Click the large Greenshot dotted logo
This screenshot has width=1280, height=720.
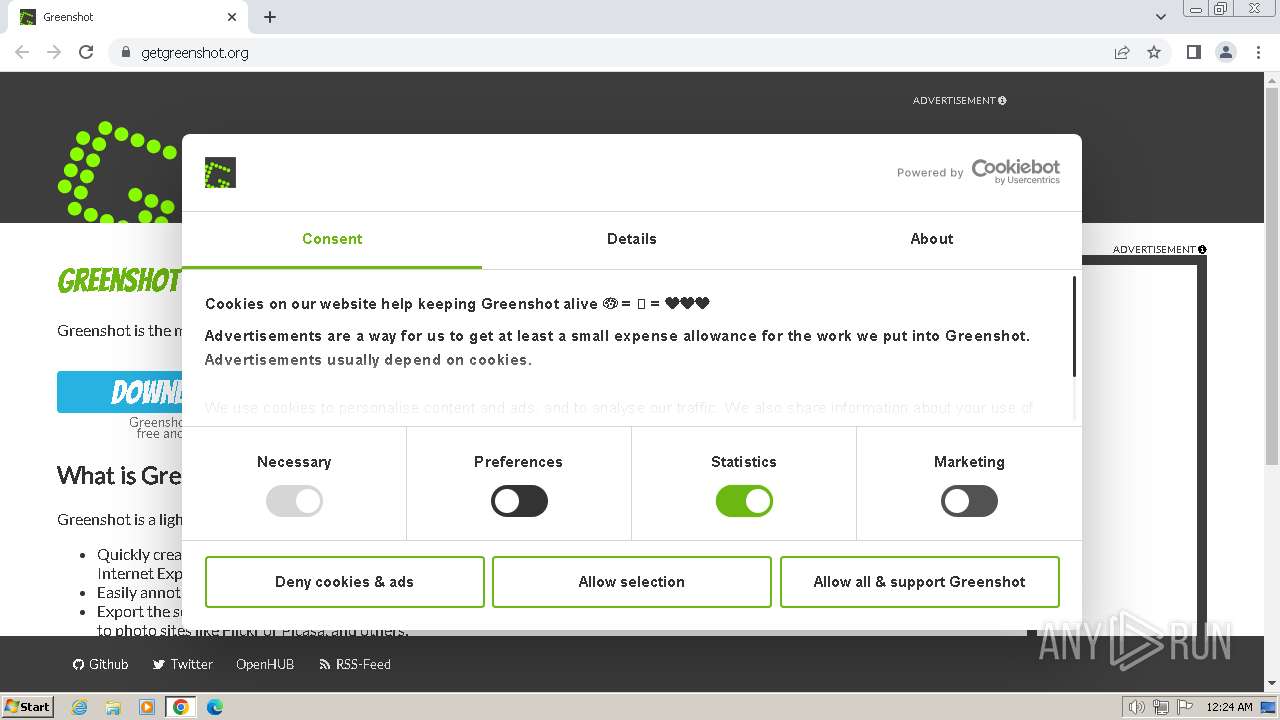click(118, 172)
